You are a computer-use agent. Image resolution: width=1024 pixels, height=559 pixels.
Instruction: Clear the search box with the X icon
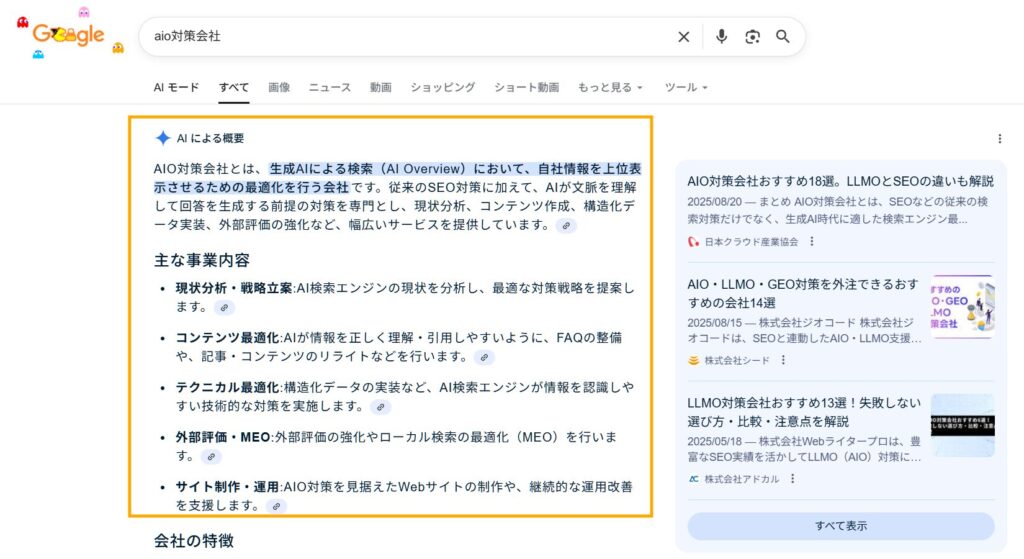coord(684,37)
